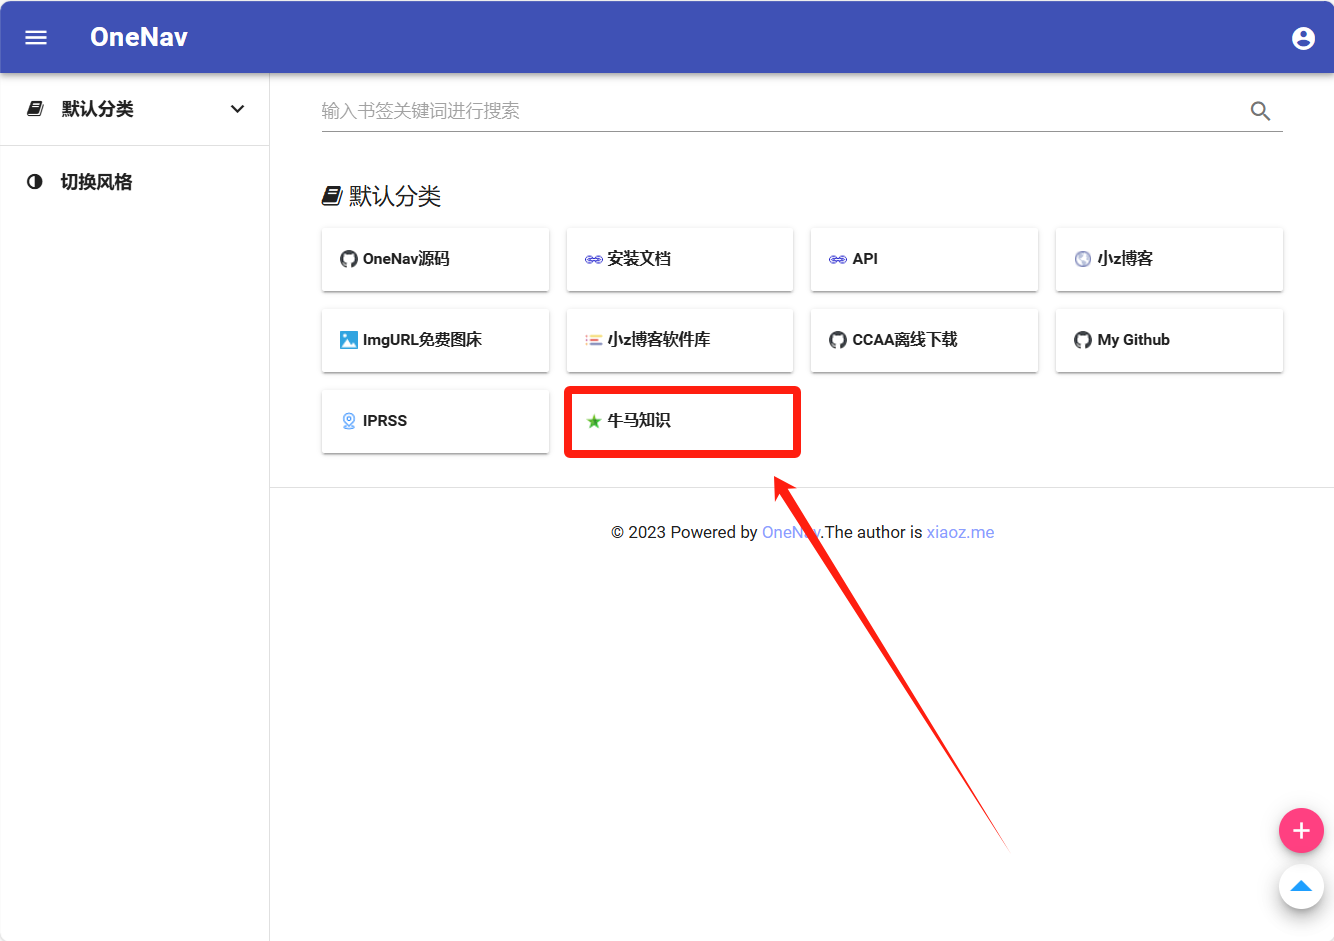Click the pink add bookmark button
The width and height of the screenshot is (1334, 941).
coord(1301,830)
